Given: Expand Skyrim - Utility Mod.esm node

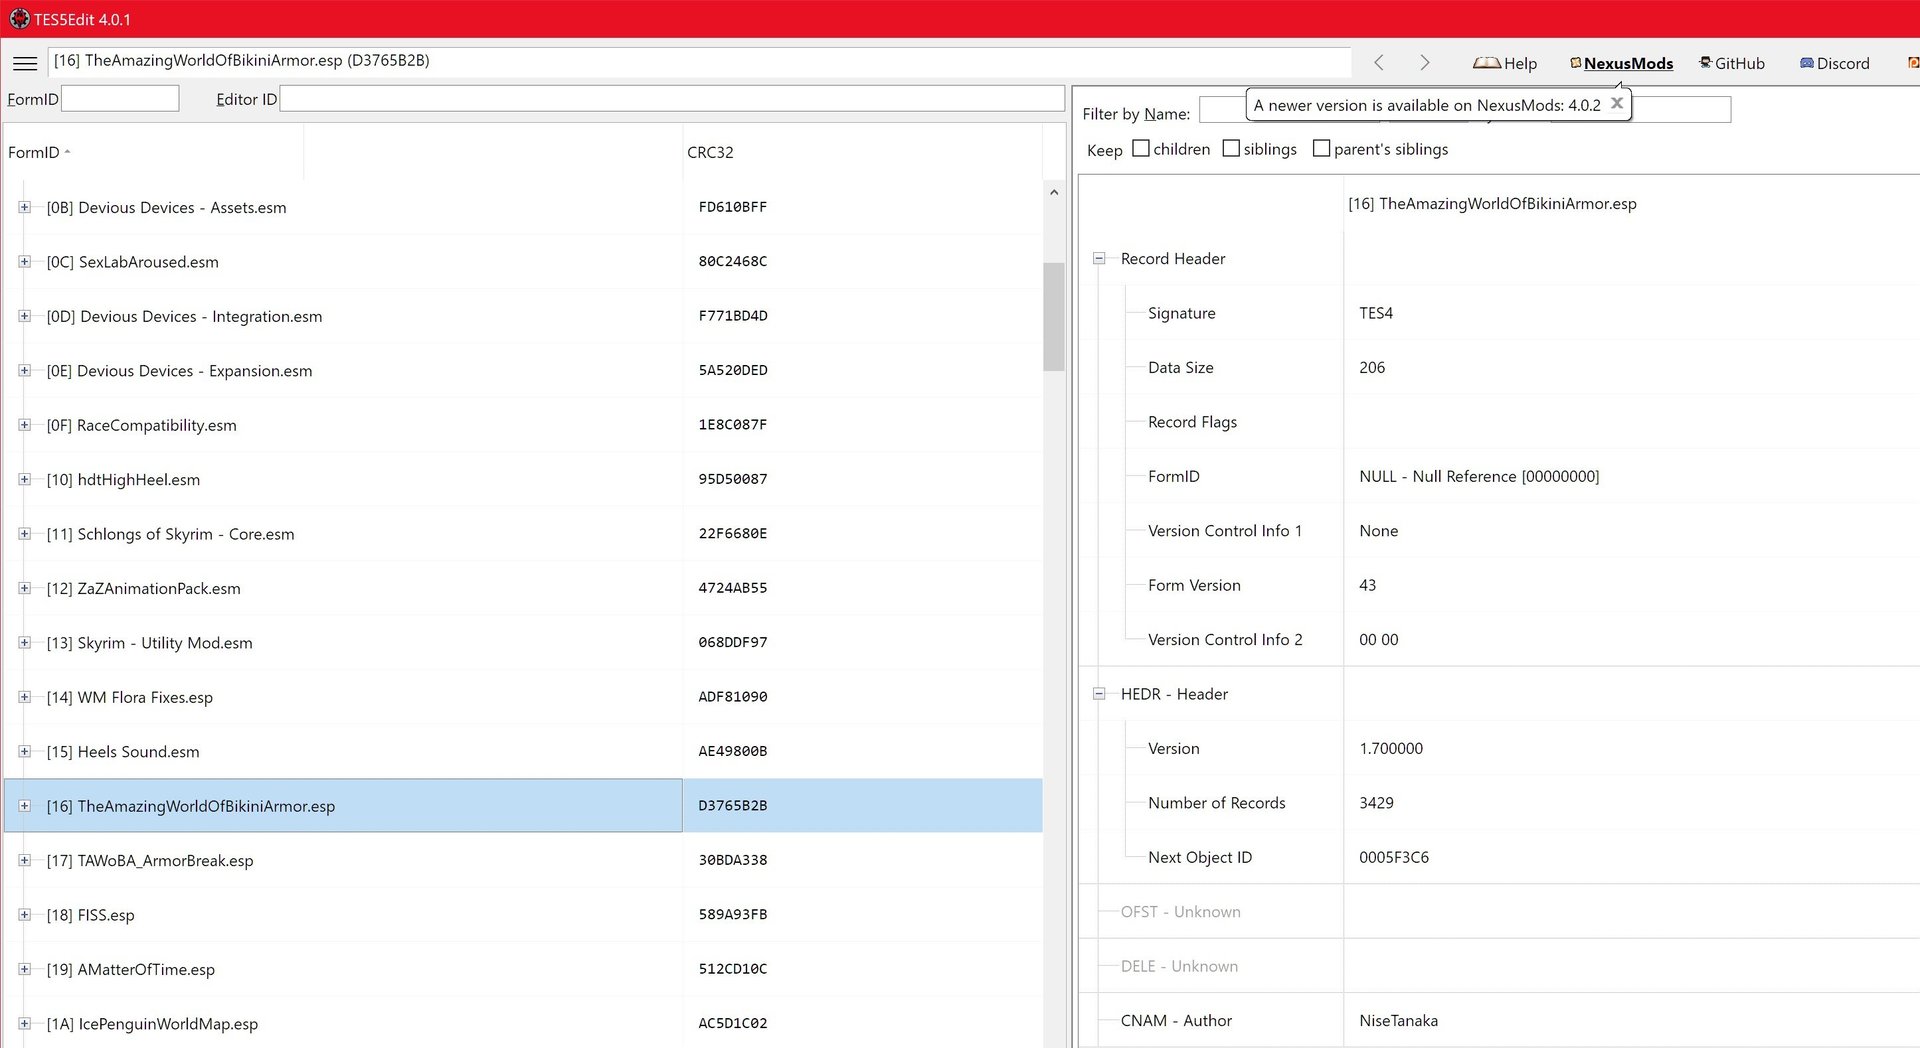Looking at the screenshot, I should (x=24, y=642).
